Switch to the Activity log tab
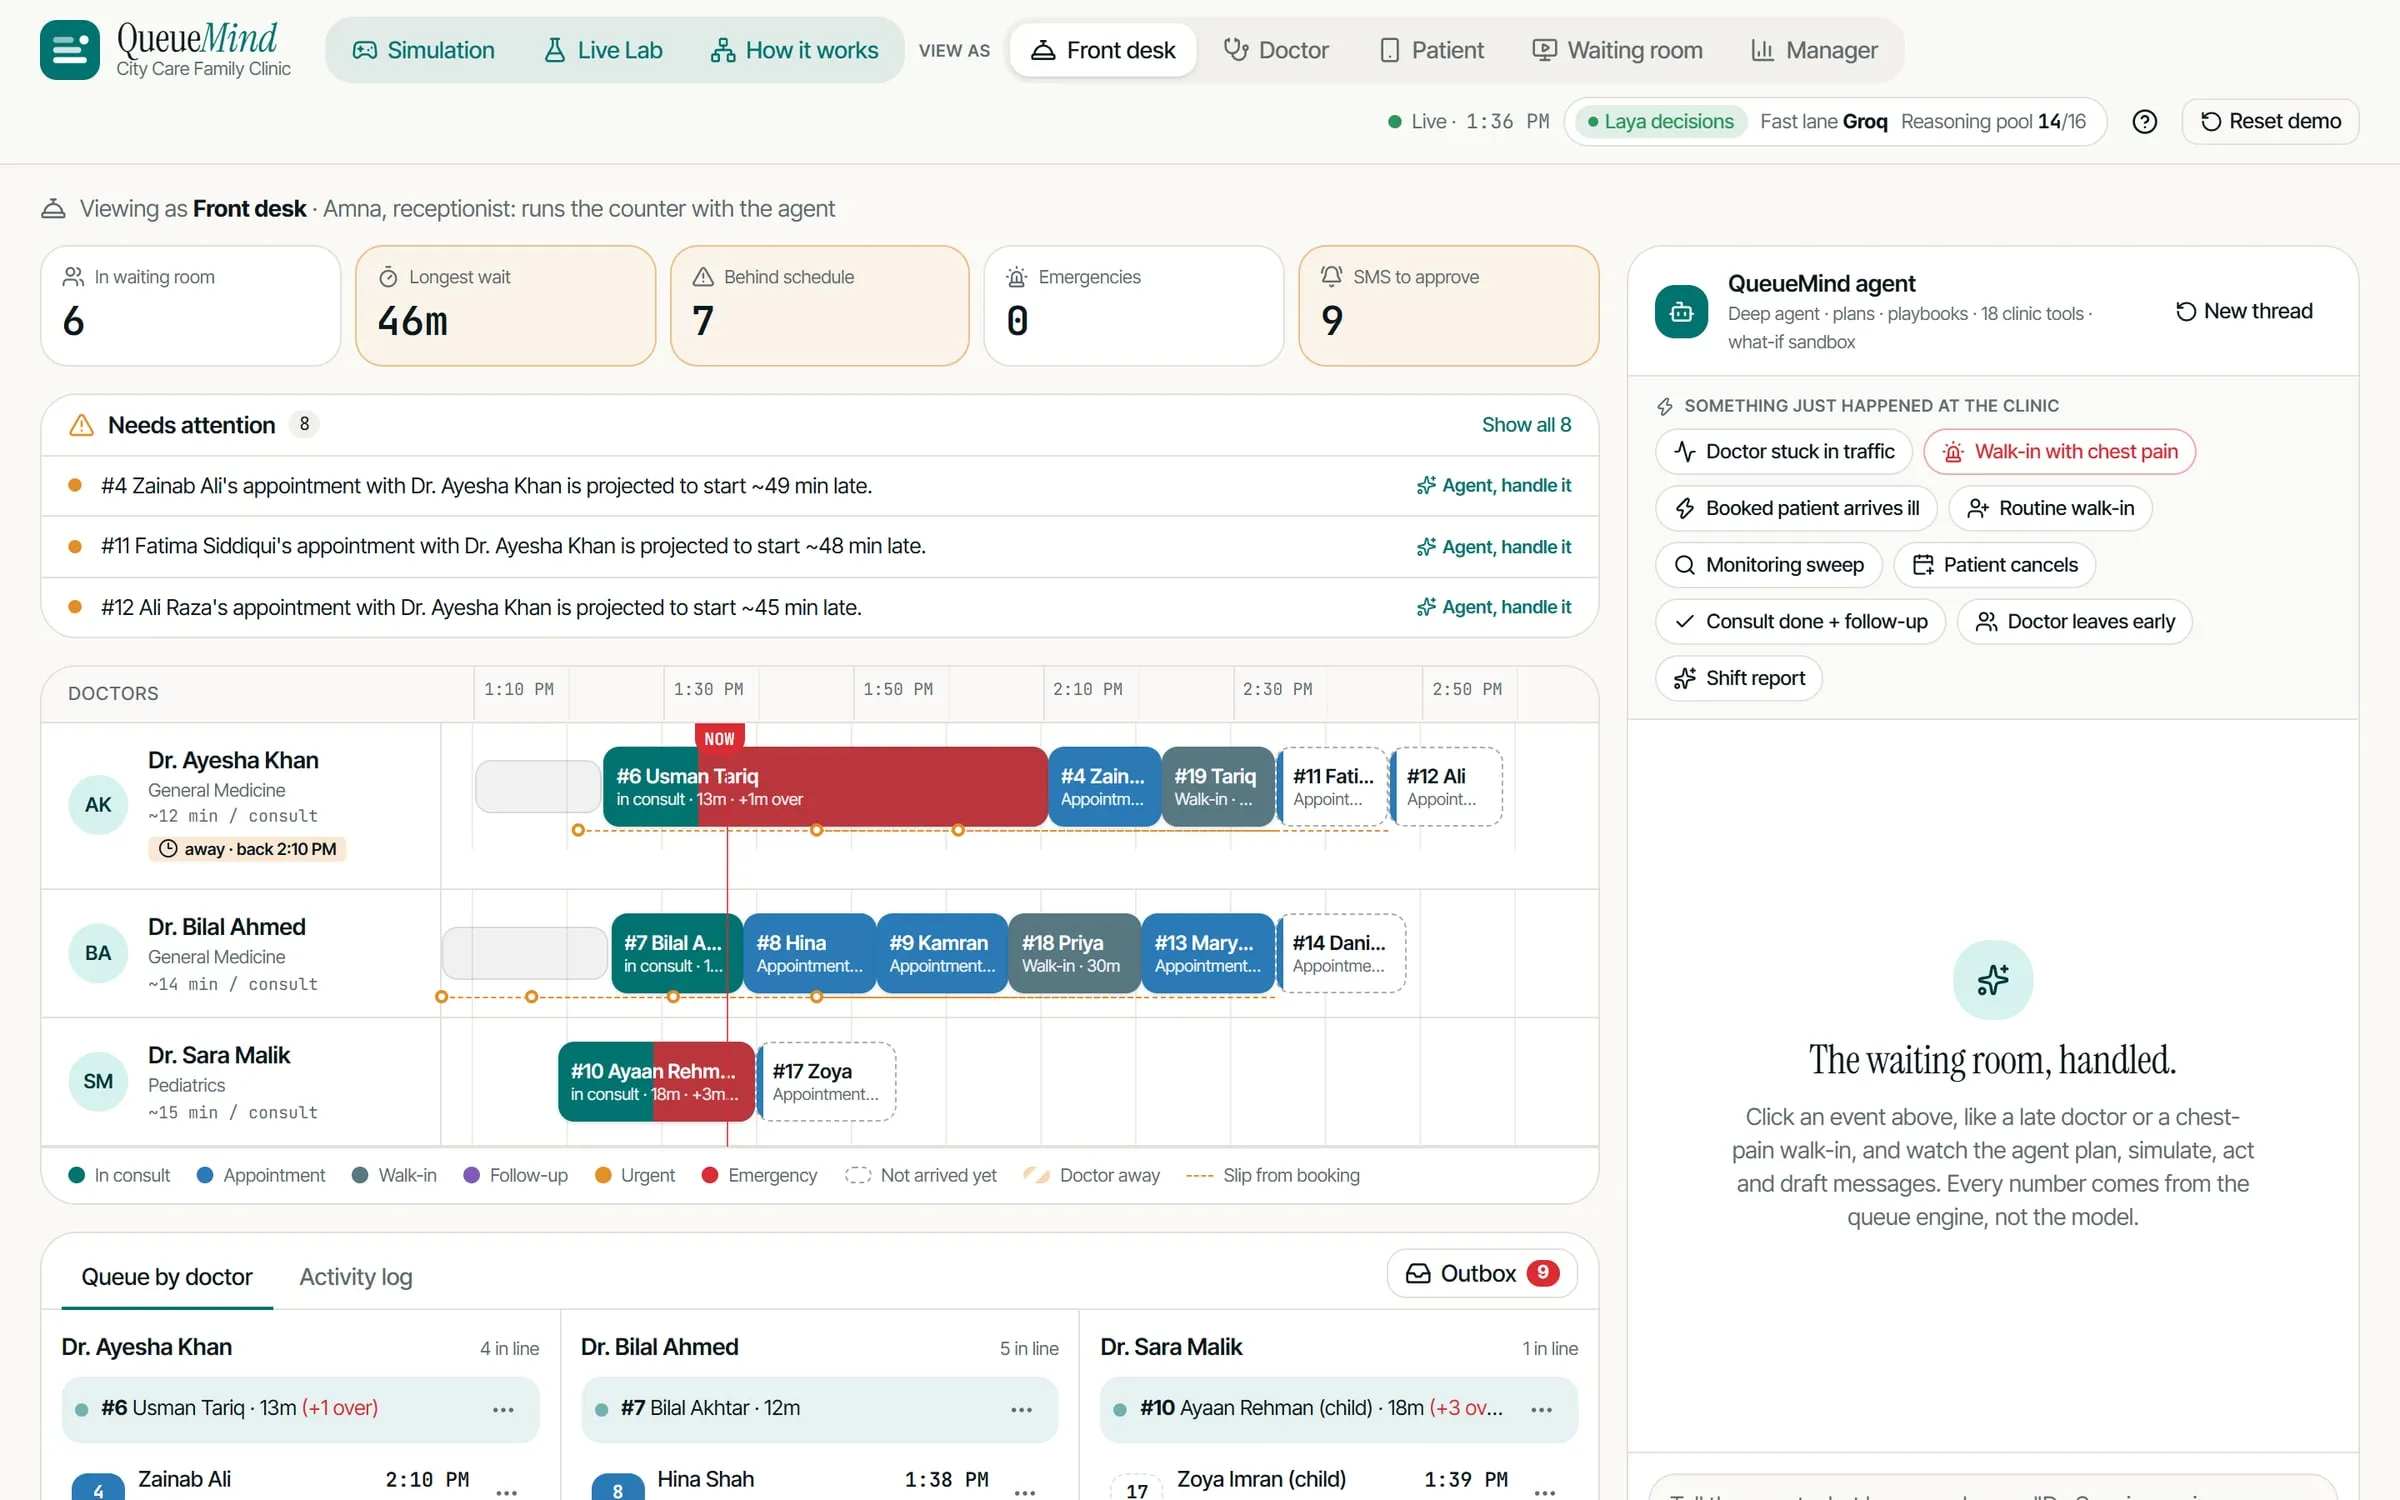The image size is (2400, 1500). [x=356, y=1277]
